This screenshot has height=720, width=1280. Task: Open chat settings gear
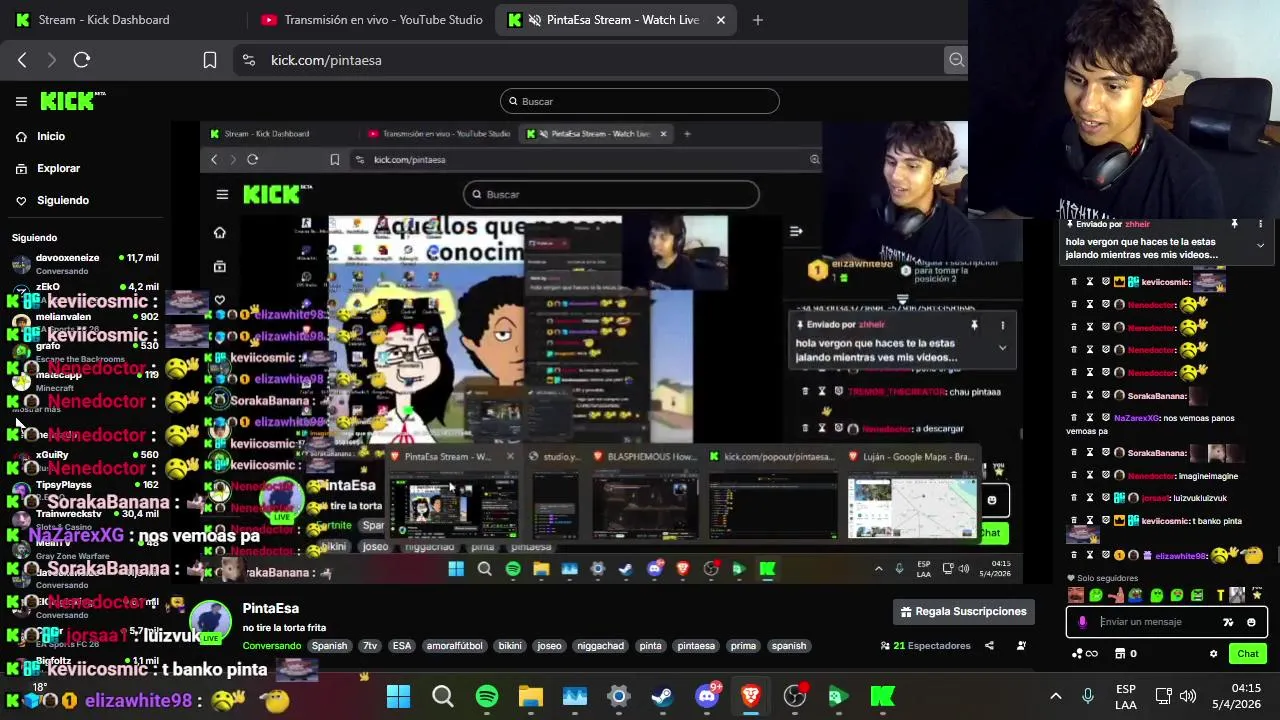[1214, 654]
